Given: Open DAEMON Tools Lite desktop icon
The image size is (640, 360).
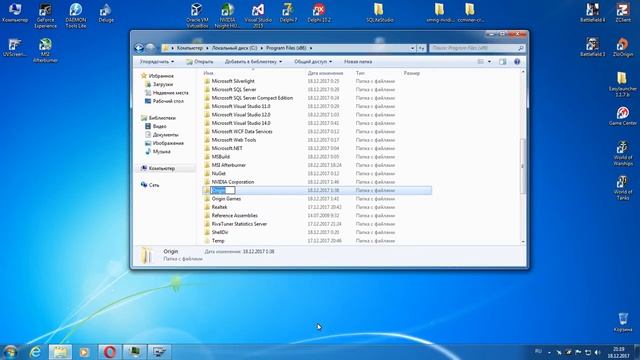Looking at the screenshot, I should coord(76,15).
